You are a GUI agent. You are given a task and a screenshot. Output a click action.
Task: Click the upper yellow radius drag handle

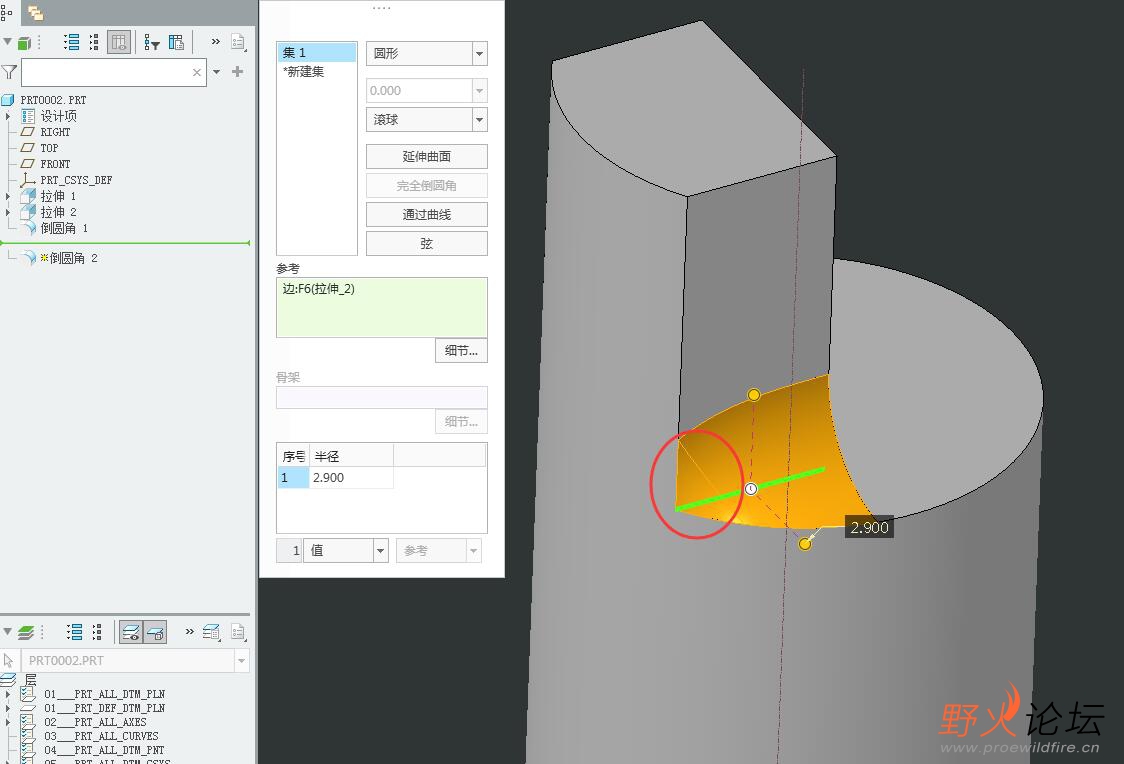[x=753, y=395]
